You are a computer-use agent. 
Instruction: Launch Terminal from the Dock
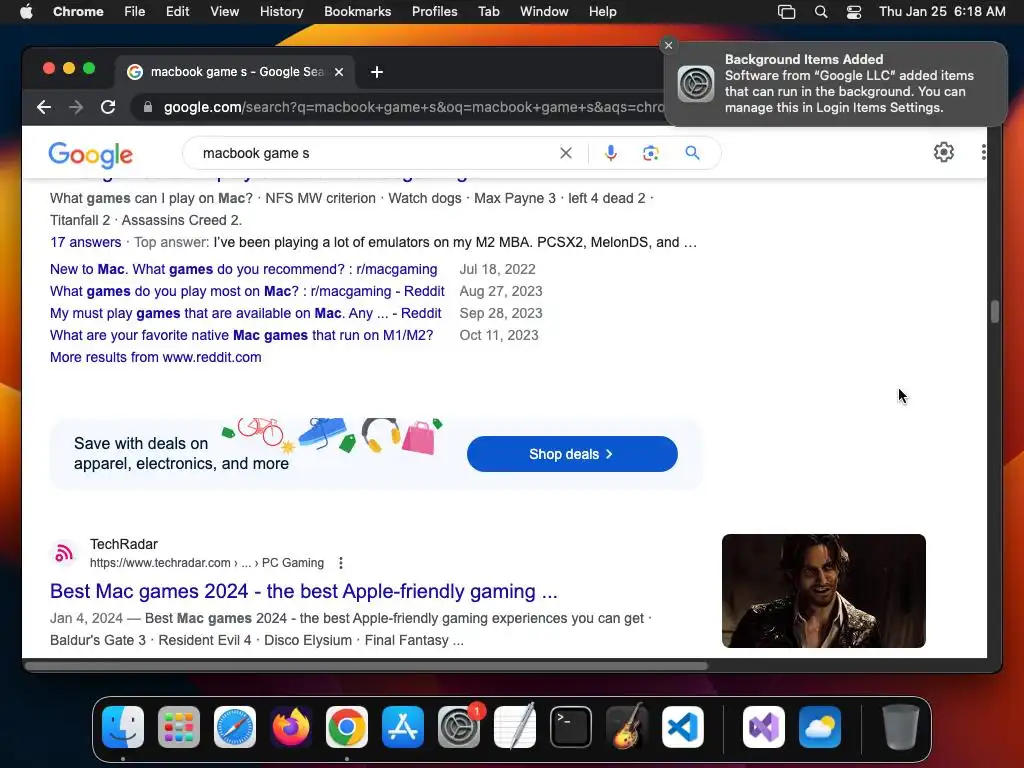coord(571,727)
